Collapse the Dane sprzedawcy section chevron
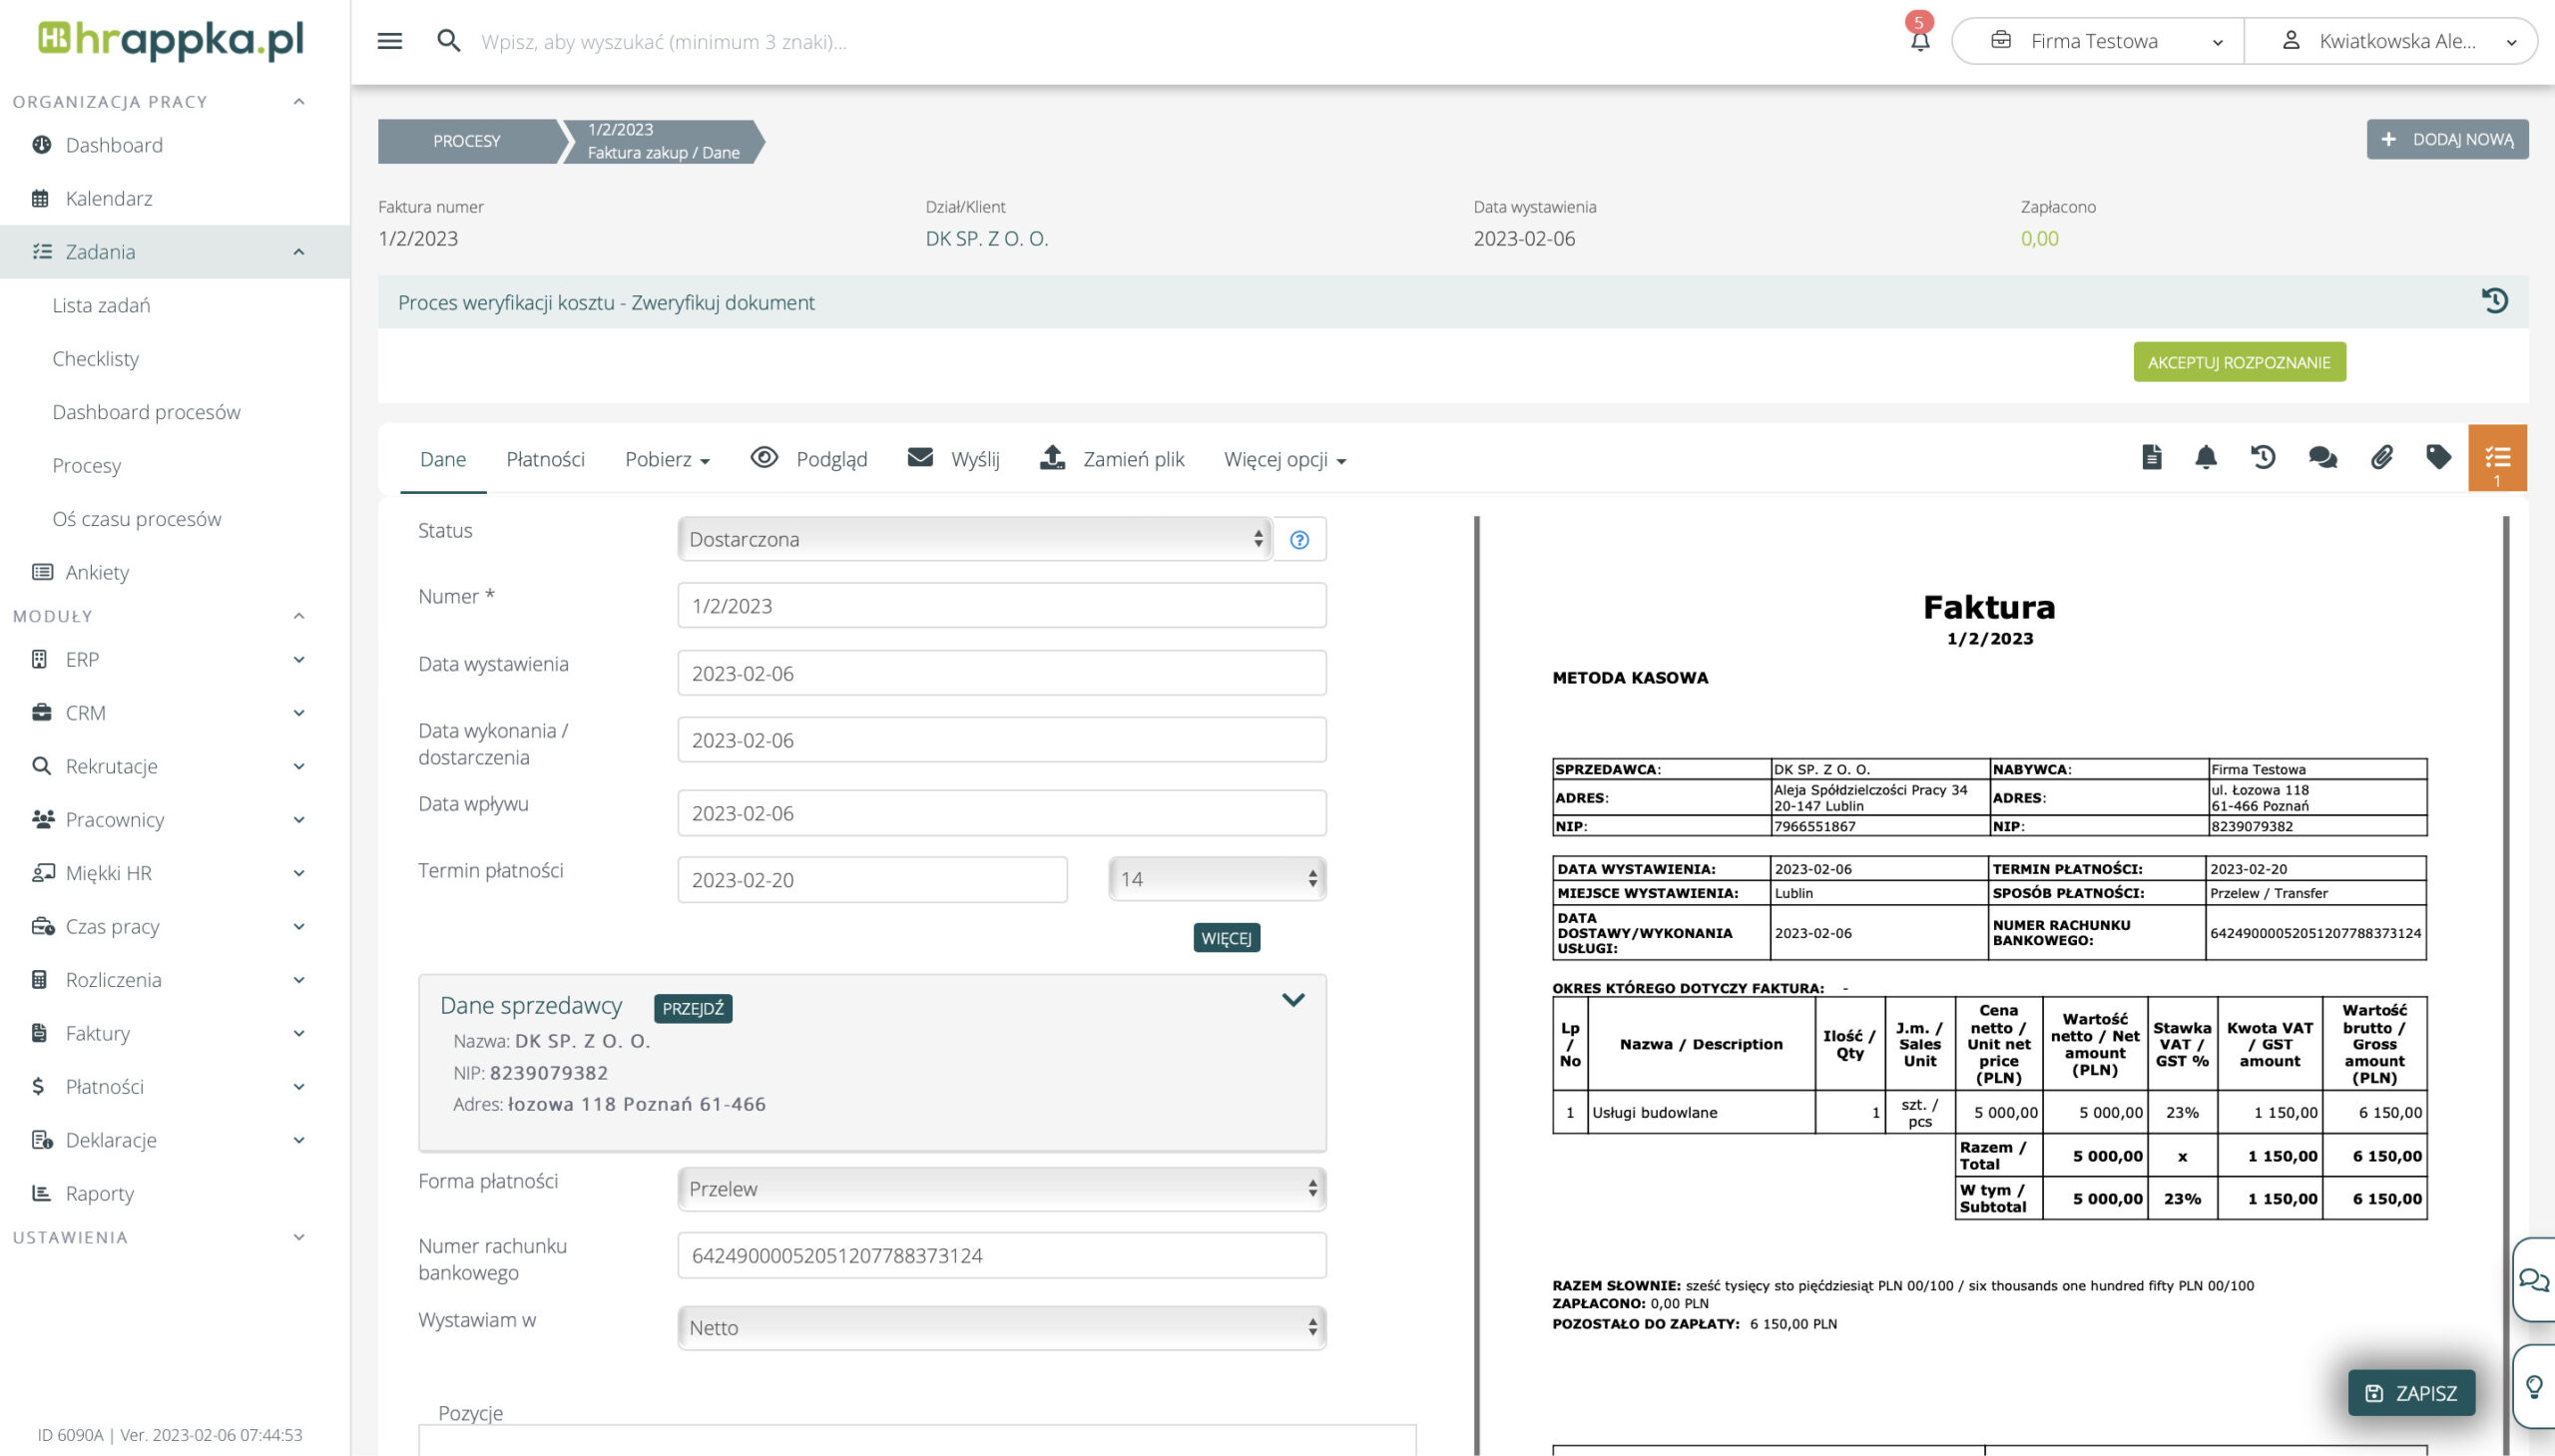2555x1456 pixels. point(1293,1001)
